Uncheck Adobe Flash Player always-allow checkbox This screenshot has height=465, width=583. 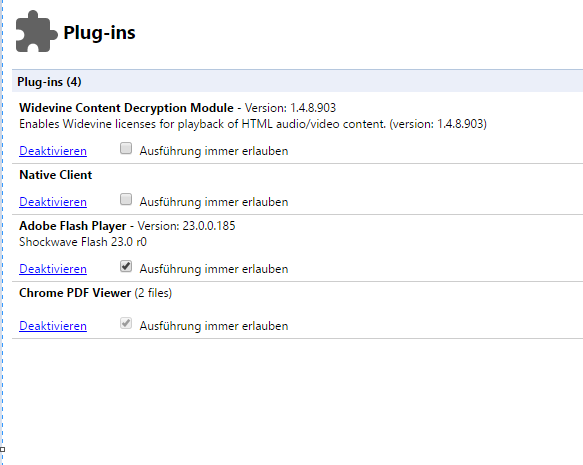[126, 266]
